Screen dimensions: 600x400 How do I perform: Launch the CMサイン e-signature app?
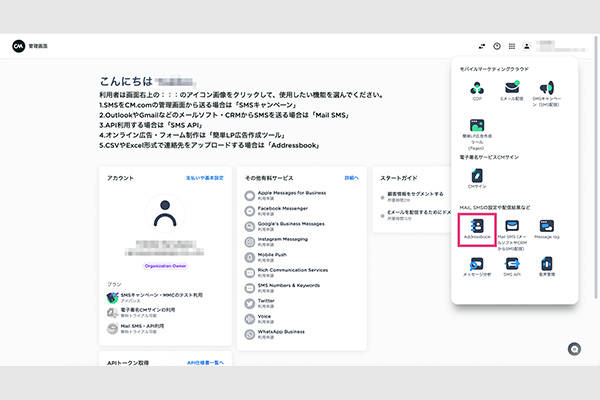pyautogui.click(x=476, y=176)
